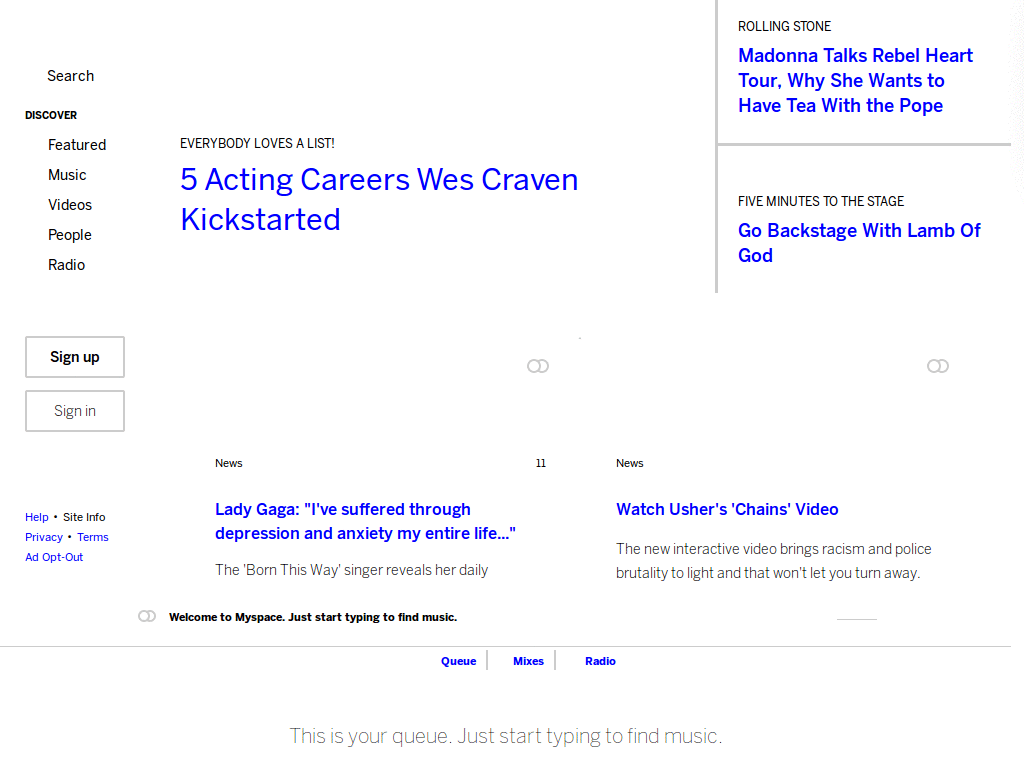
Task: Open '5 Acting Careers Wes Craven Kickstarted' article
Action: click(x=379, y=199)
